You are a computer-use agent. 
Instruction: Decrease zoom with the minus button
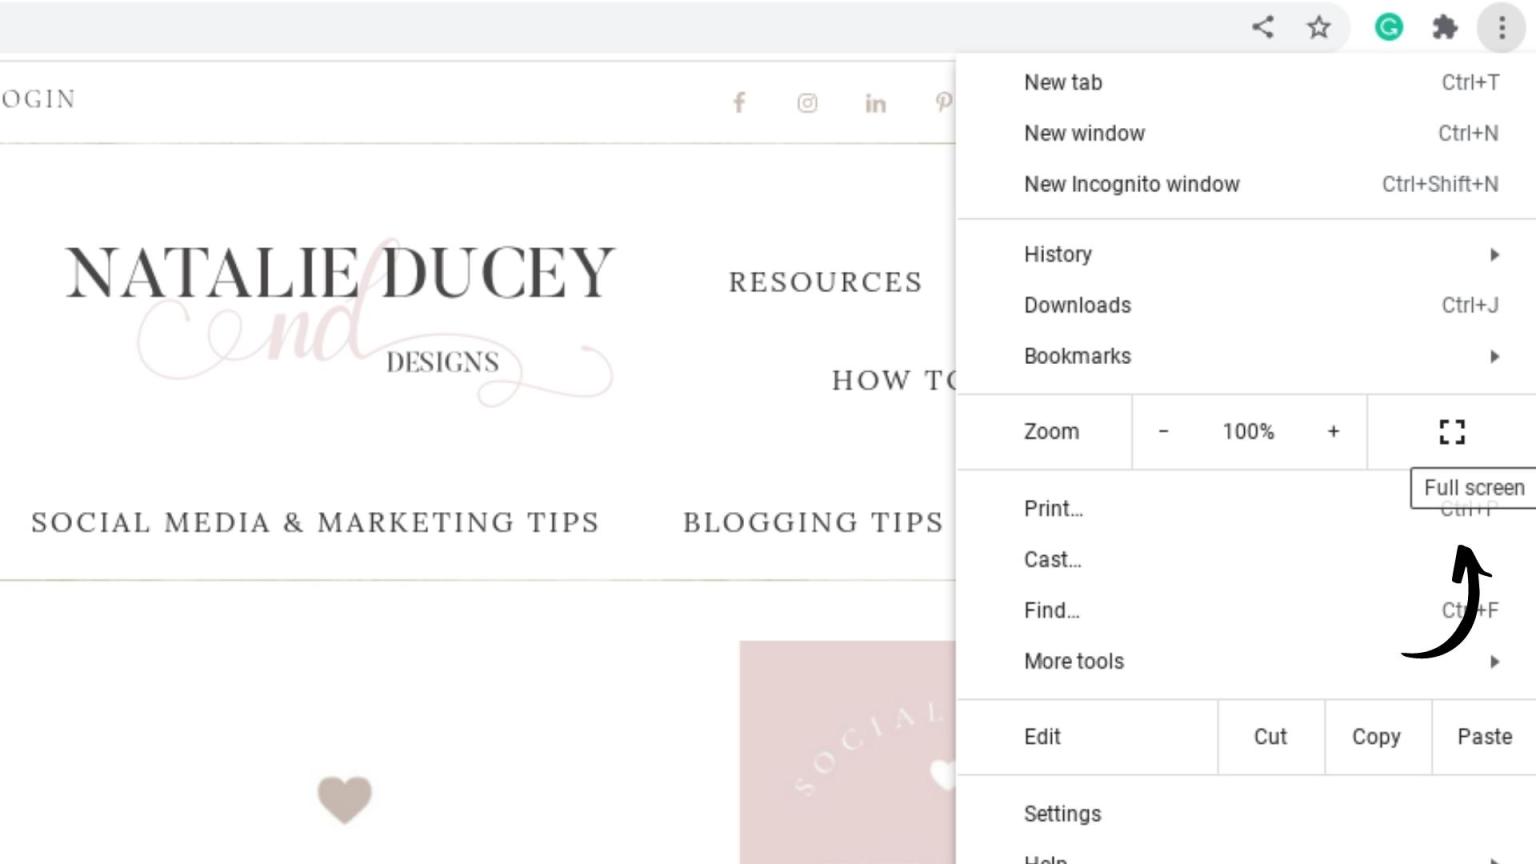[x=1163, y=432]
